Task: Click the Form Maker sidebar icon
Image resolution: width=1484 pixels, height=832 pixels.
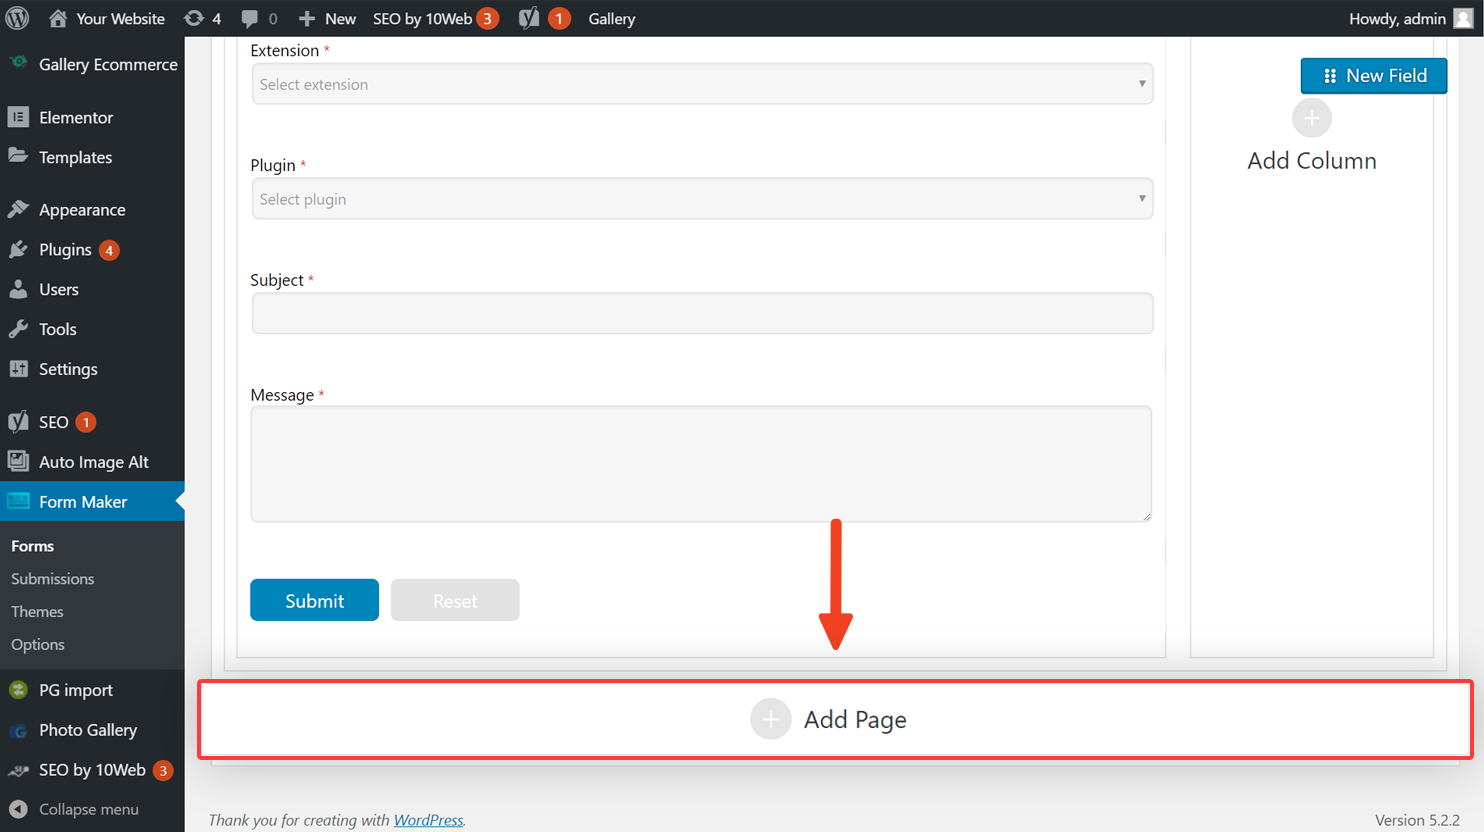Action: 20,501
